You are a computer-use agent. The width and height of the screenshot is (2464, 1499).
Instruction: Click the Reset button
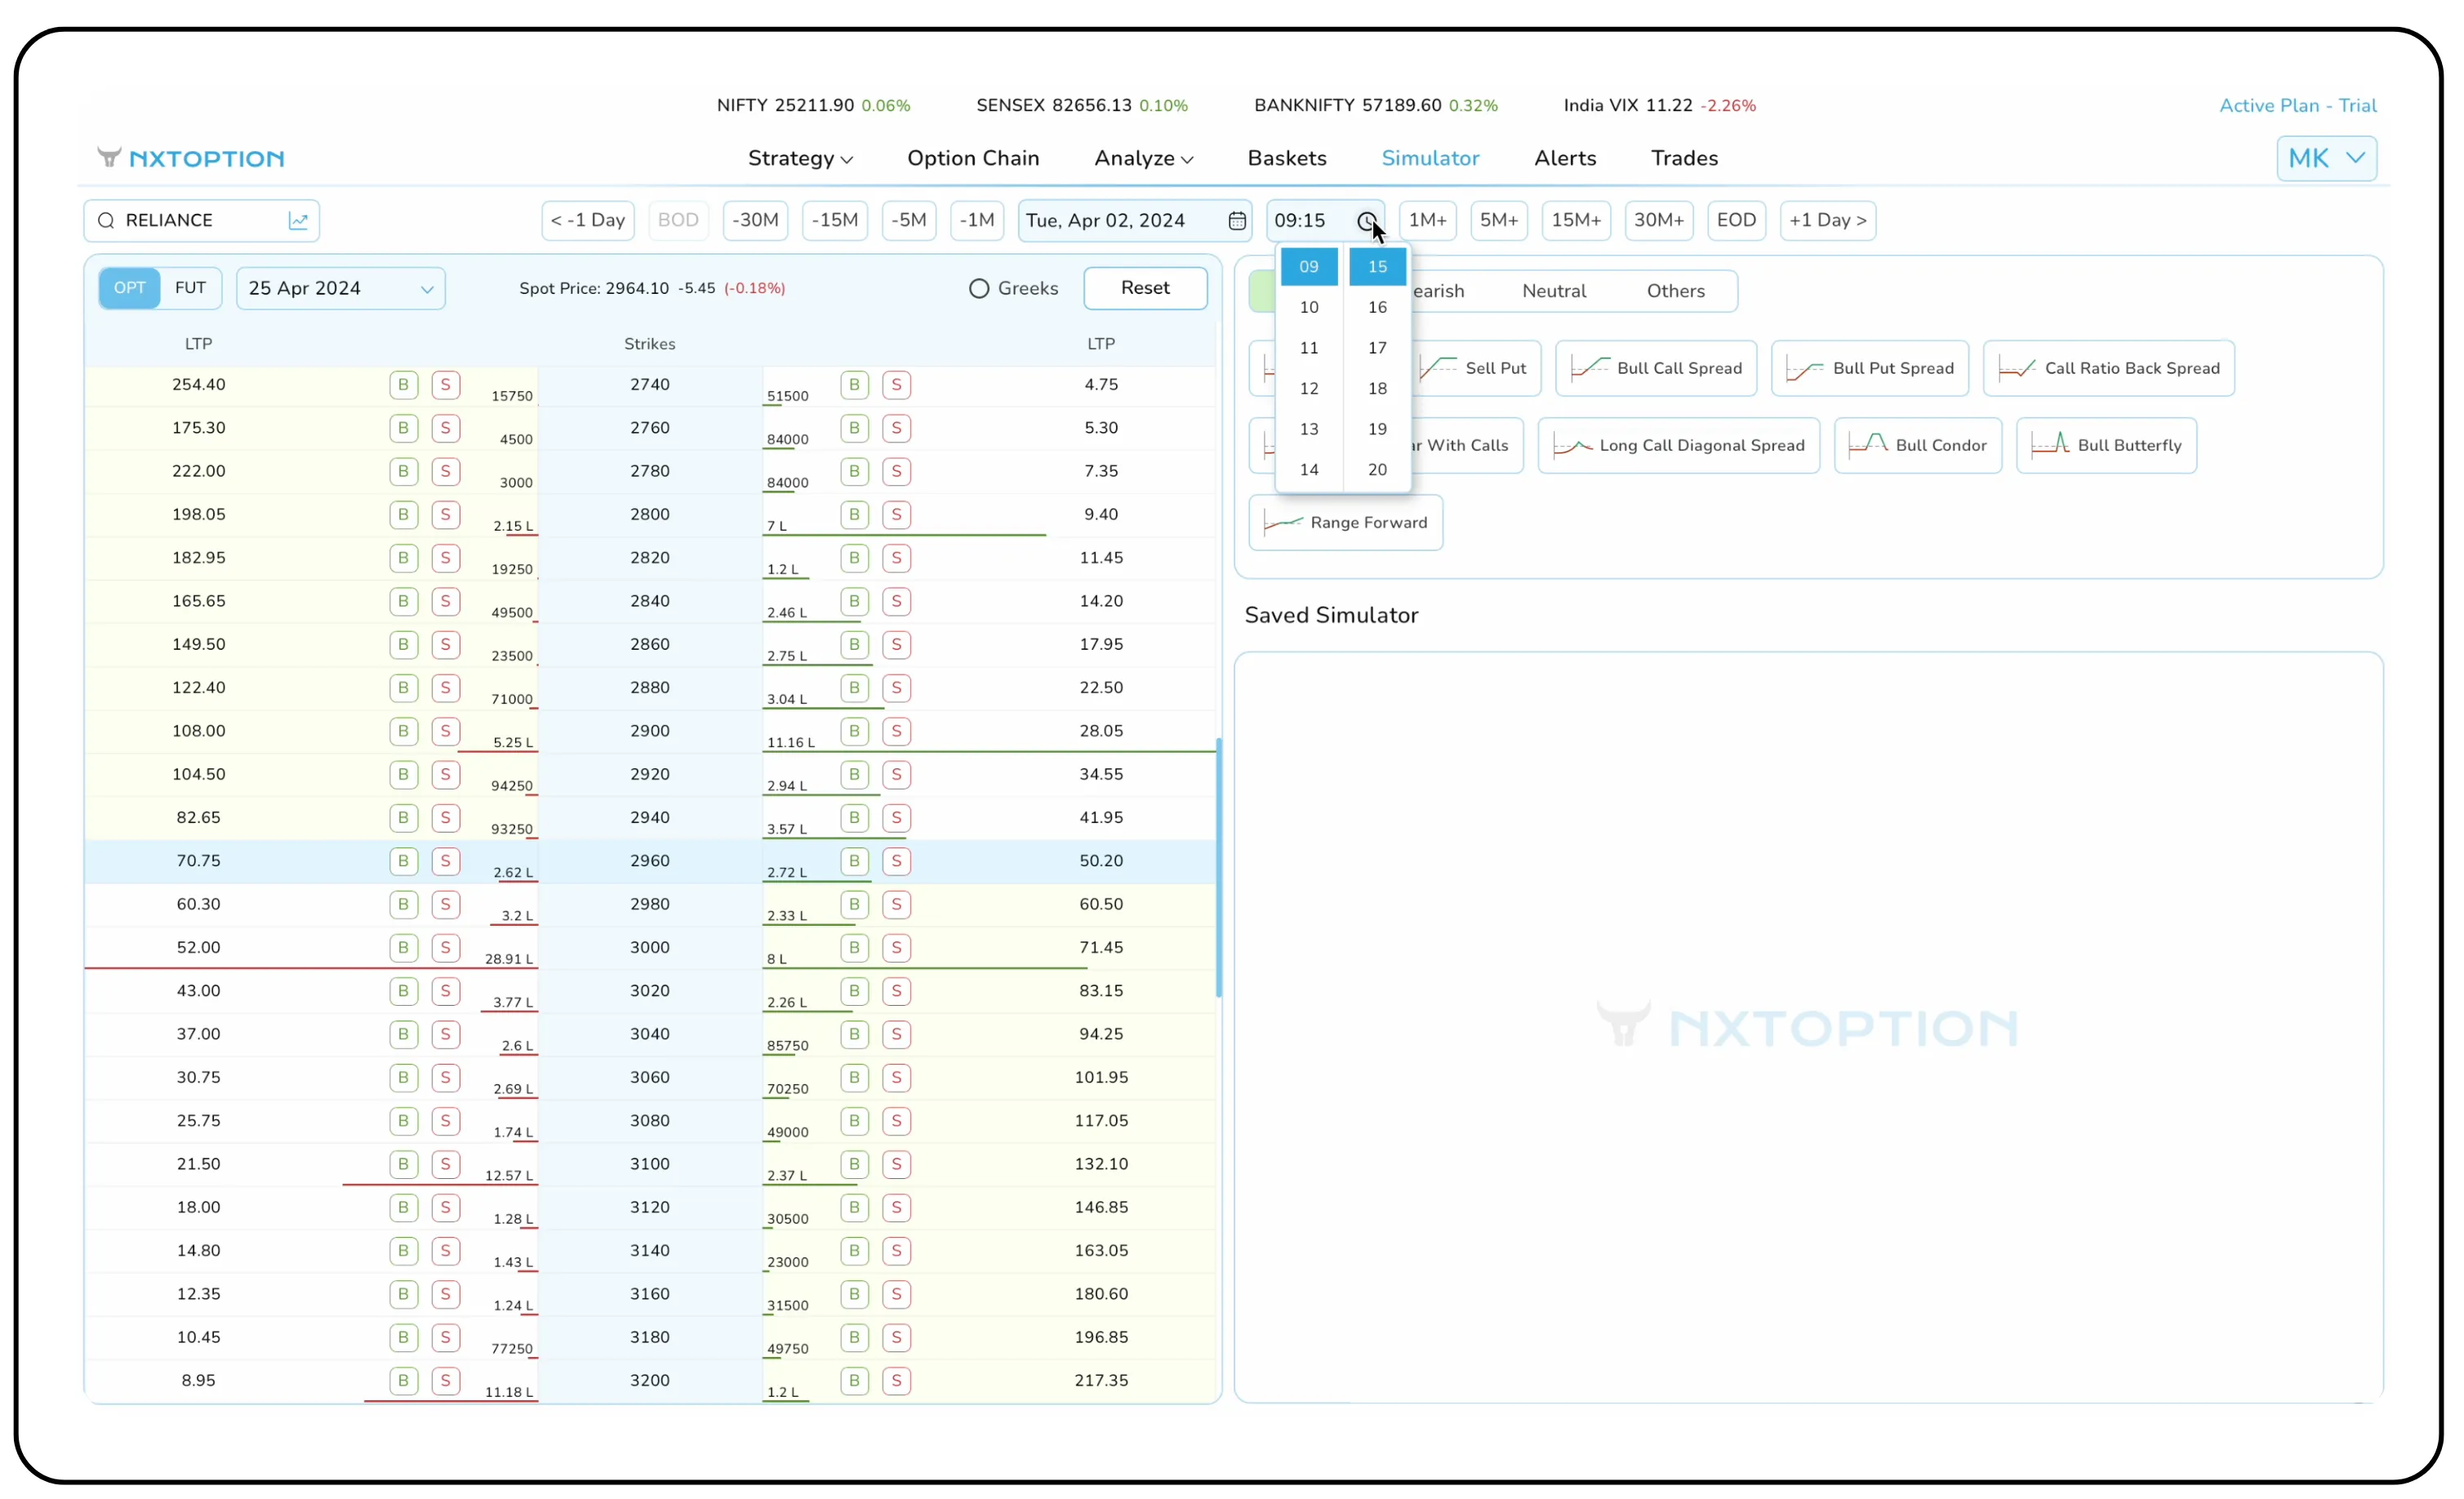(1145, 288)
